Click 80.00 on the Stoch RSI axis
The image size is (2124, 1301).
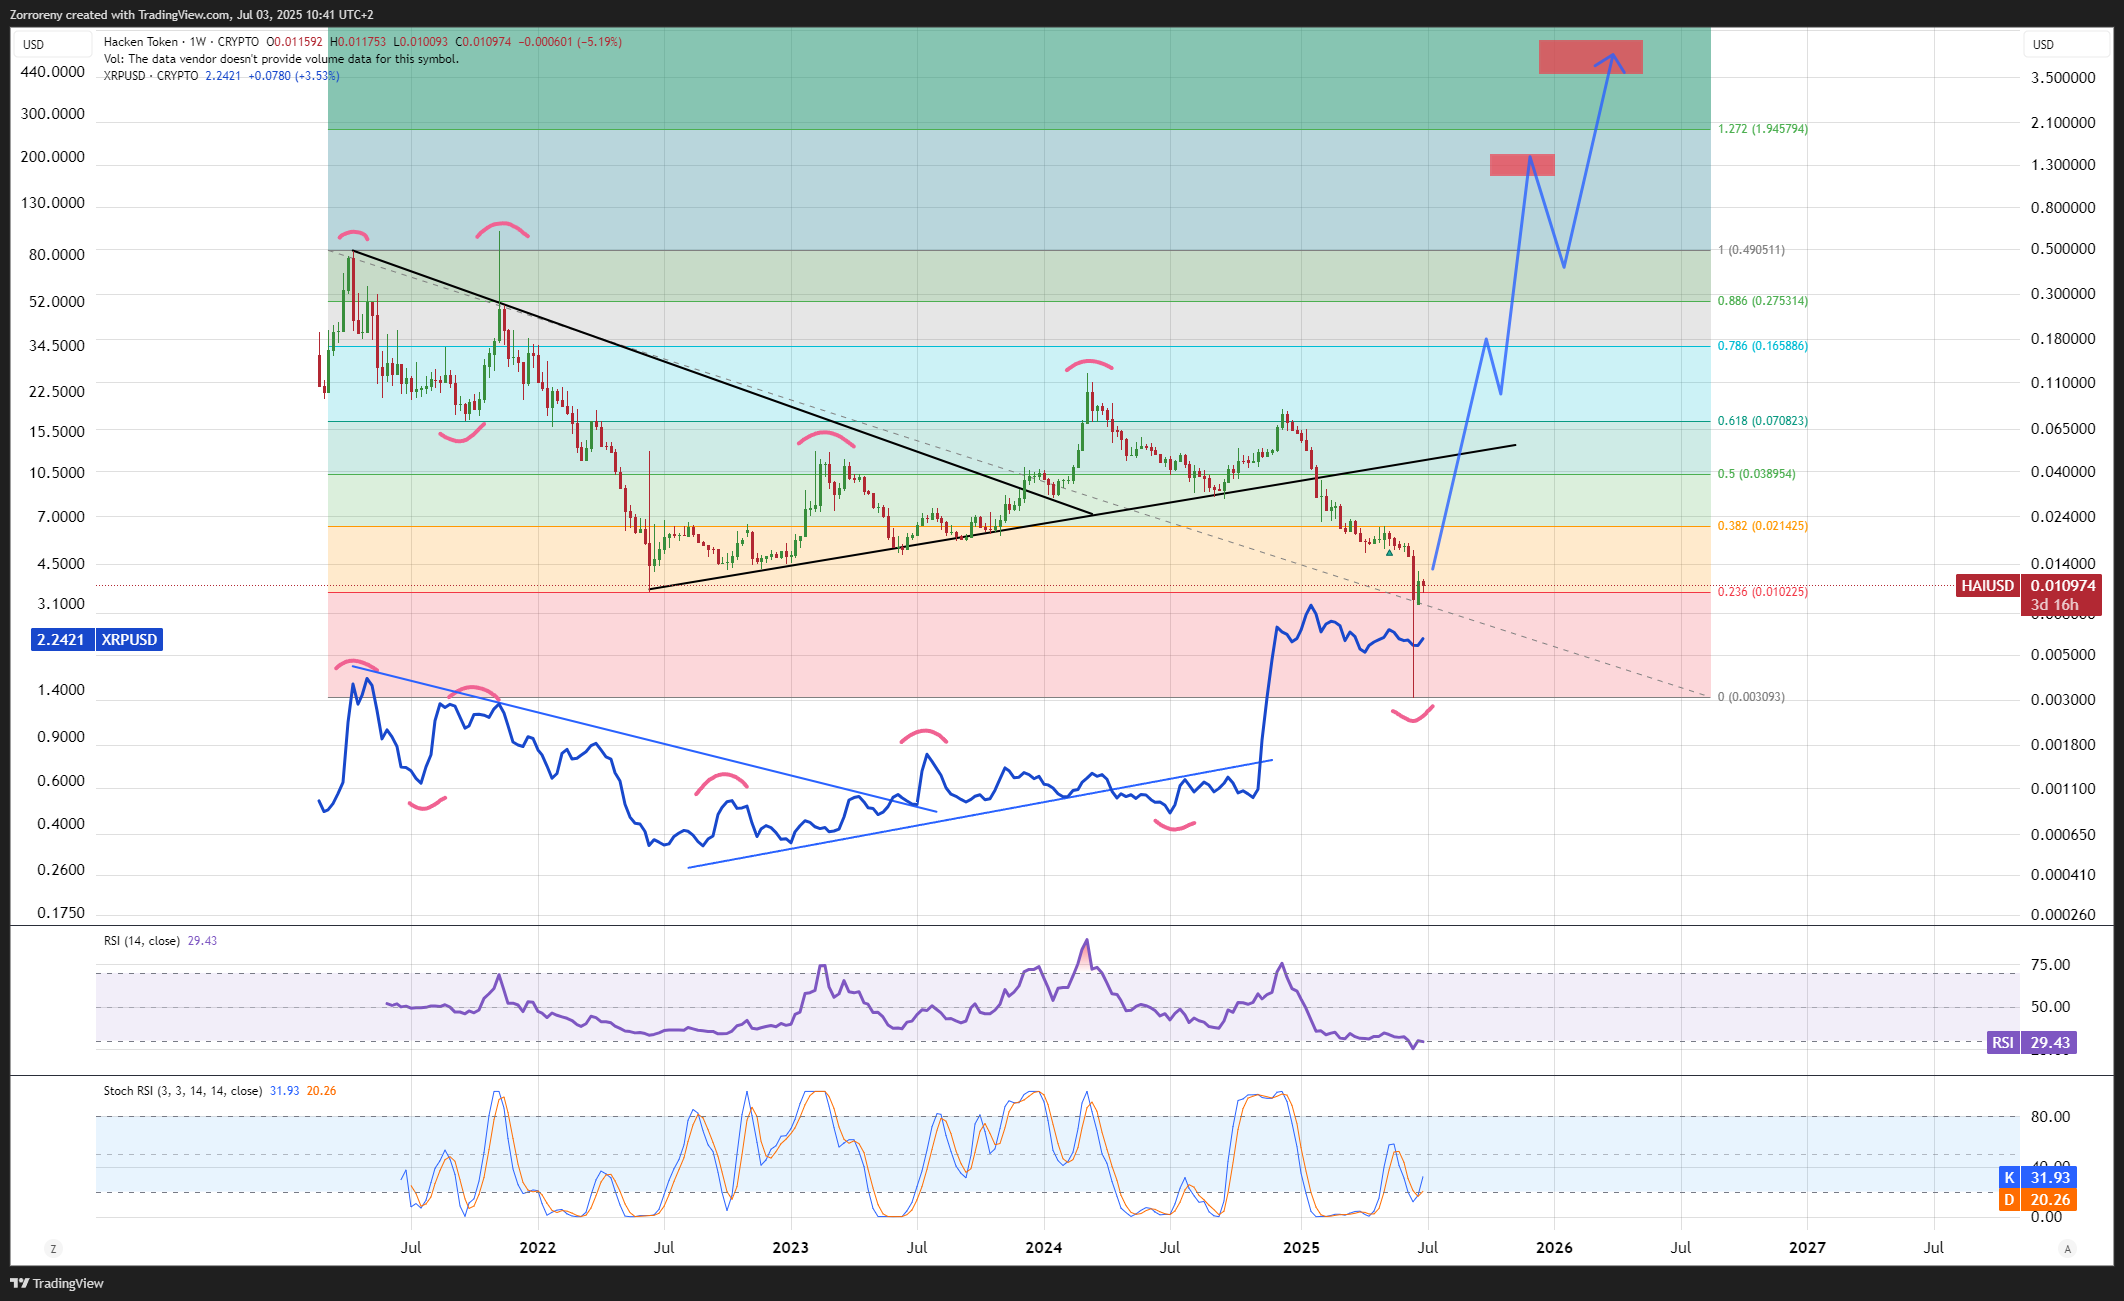2050,1117
